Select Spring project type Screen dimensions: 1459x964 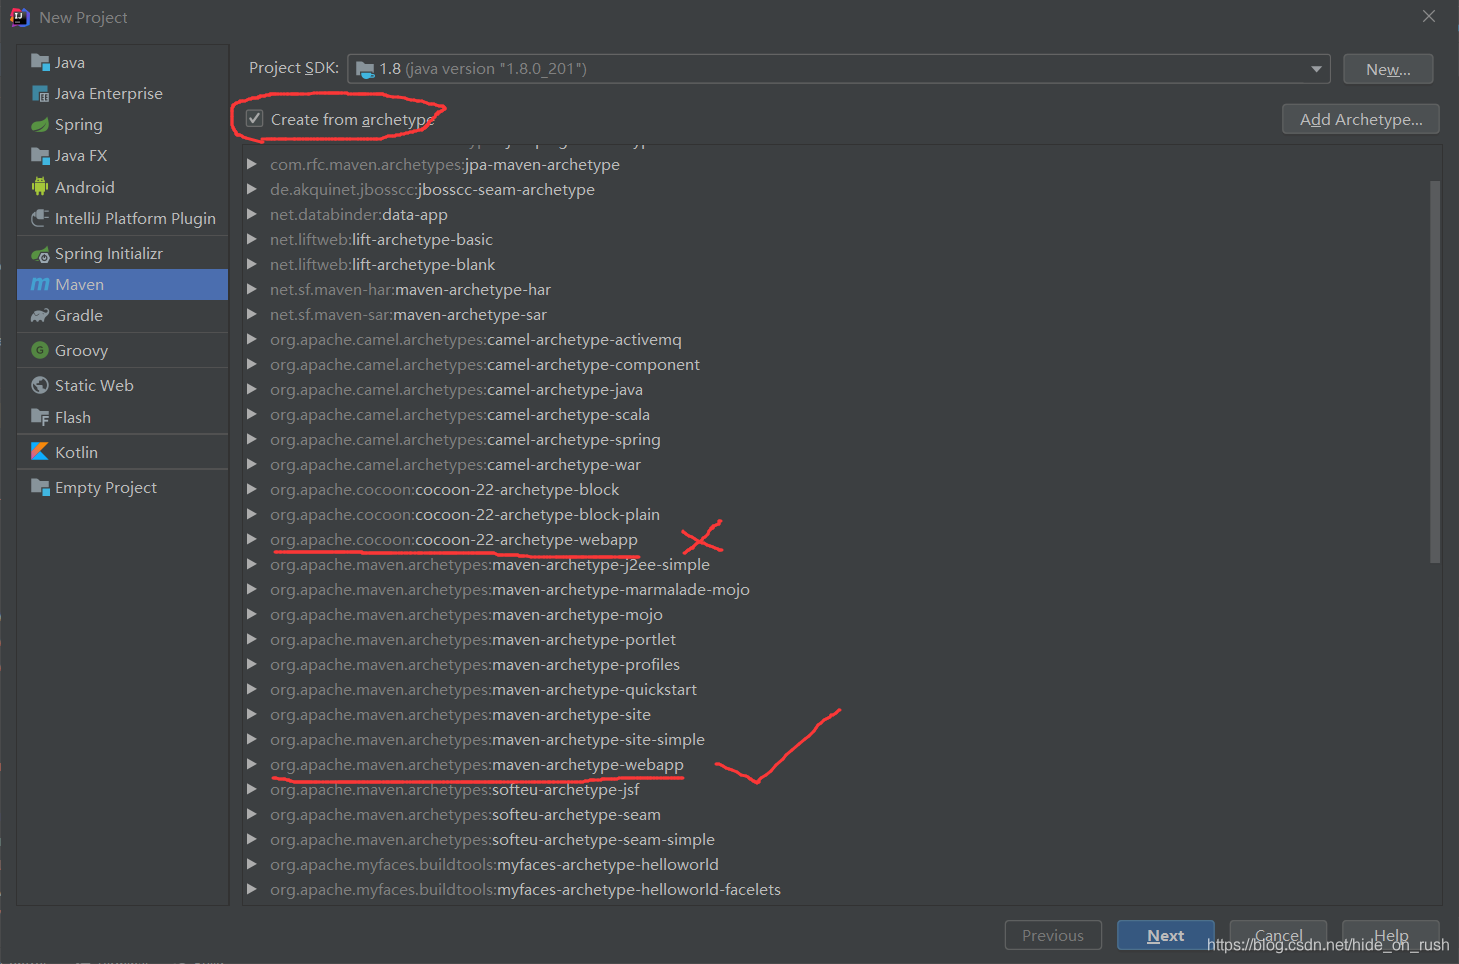point(122,125)
